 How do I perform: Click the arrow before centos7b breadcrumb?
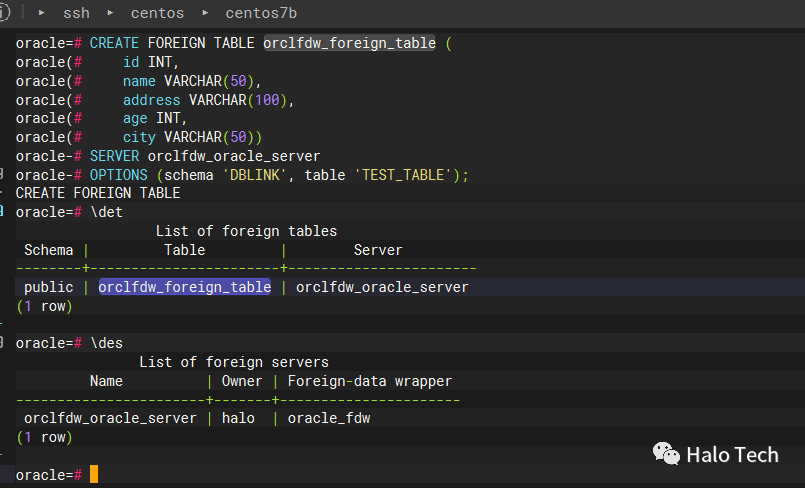pos(205,13)
